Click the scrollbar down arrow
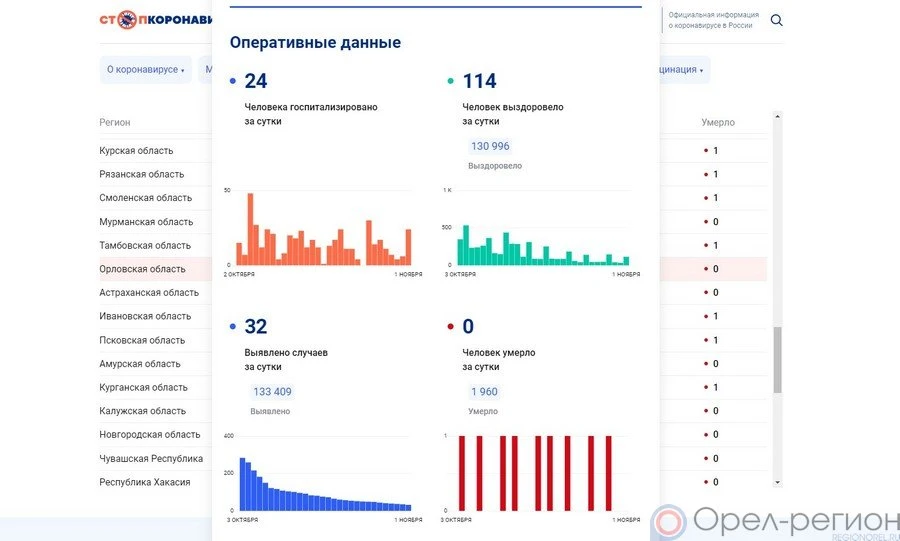 pos(778,482)
